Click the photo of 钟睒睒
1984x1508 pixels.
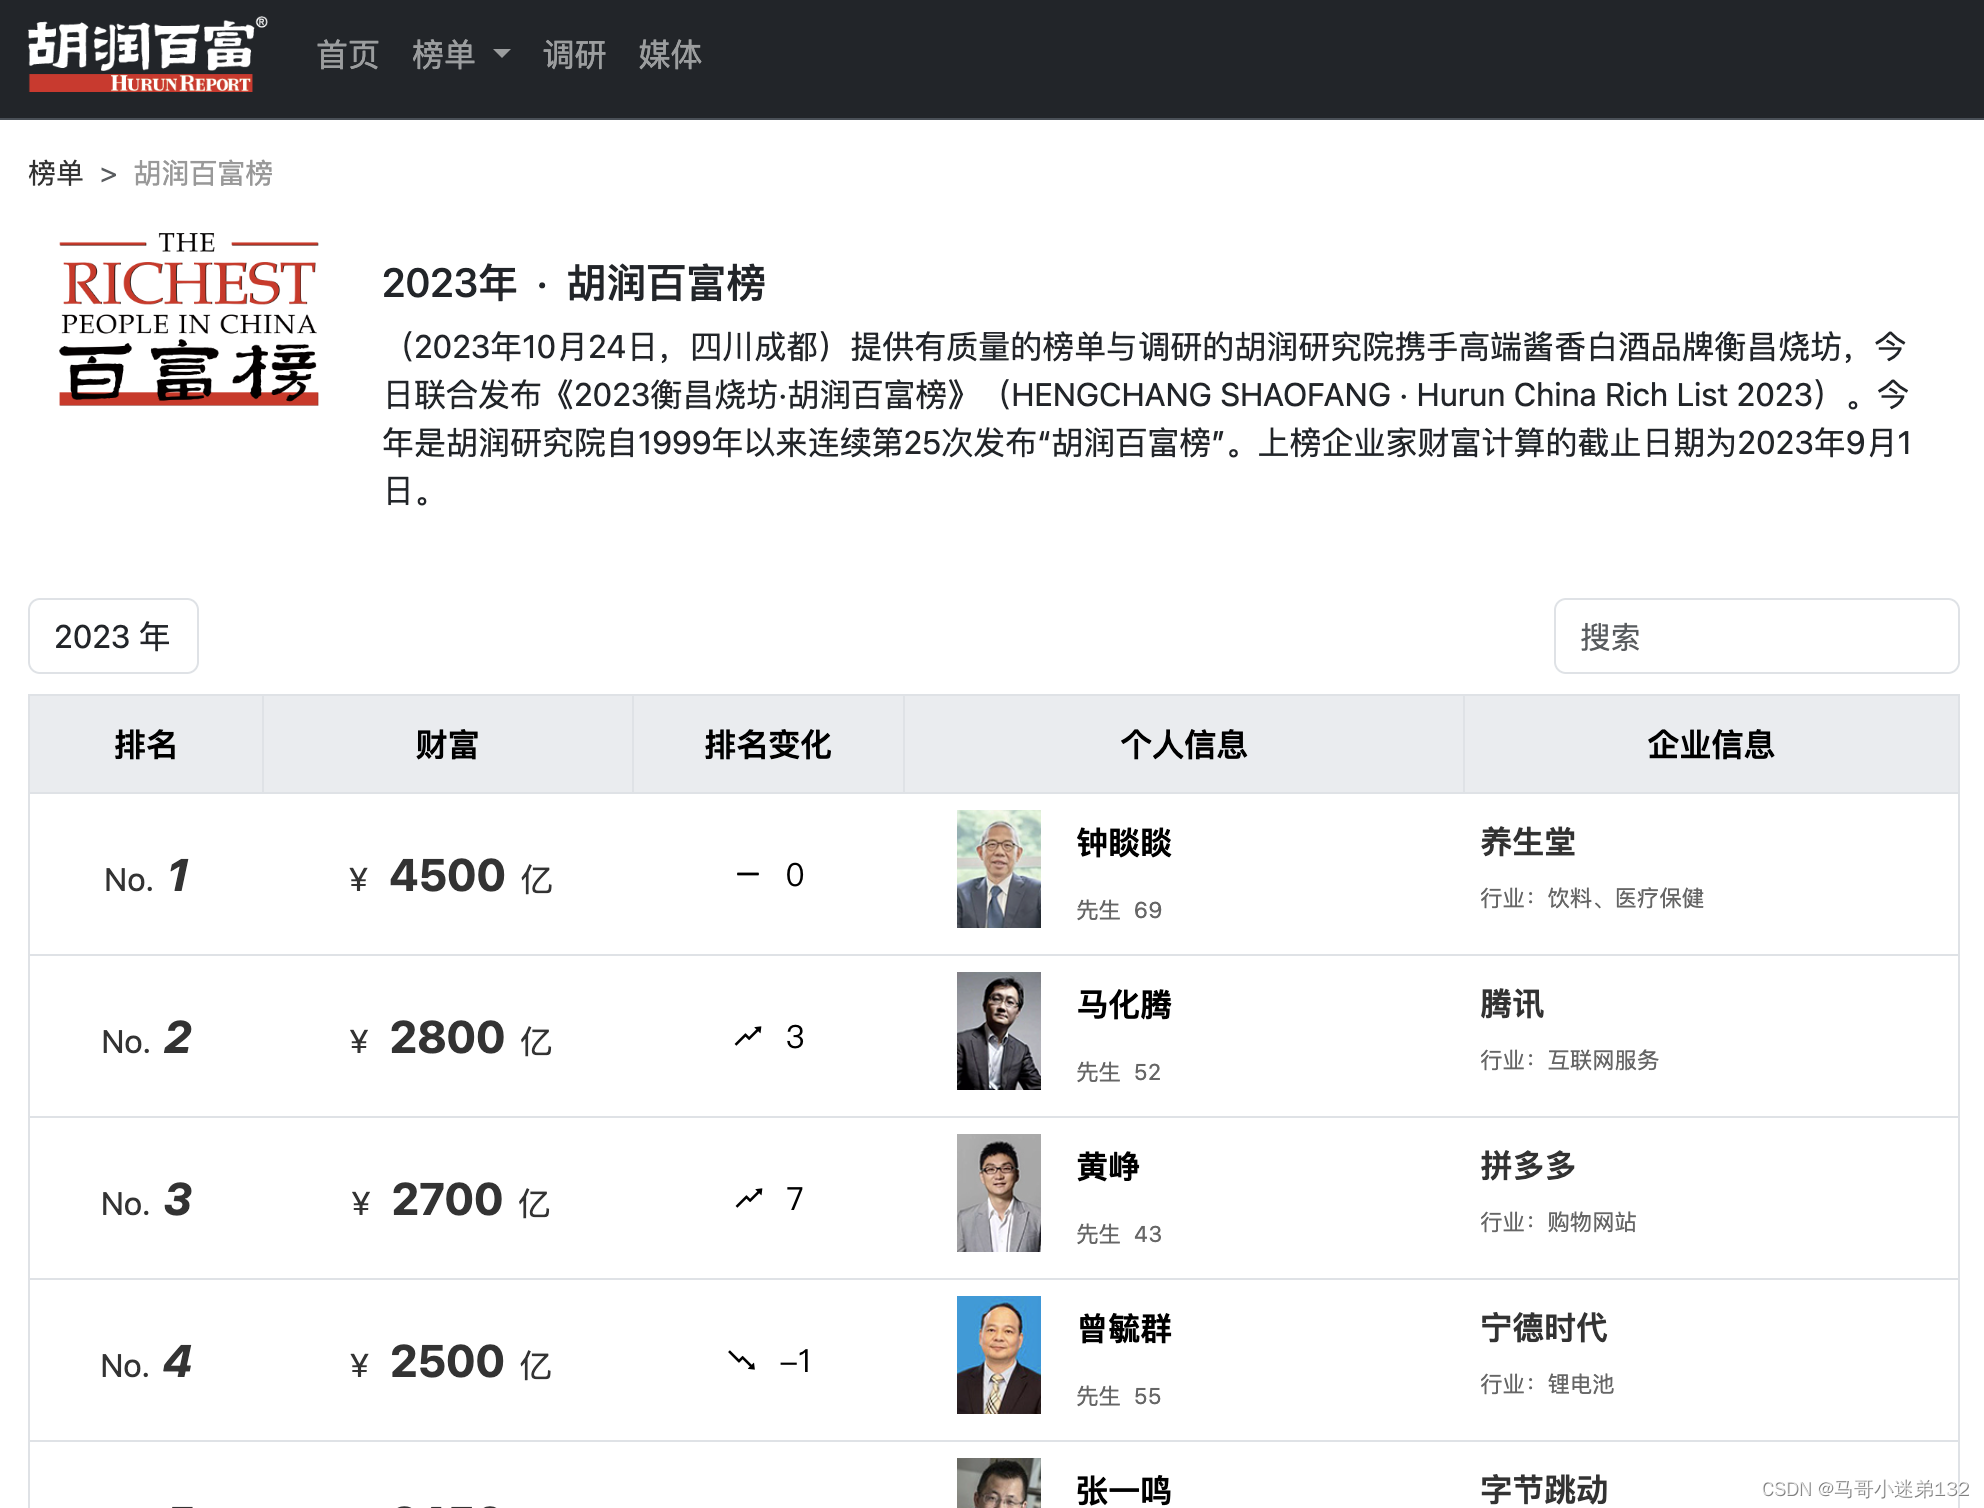[999, 869]
